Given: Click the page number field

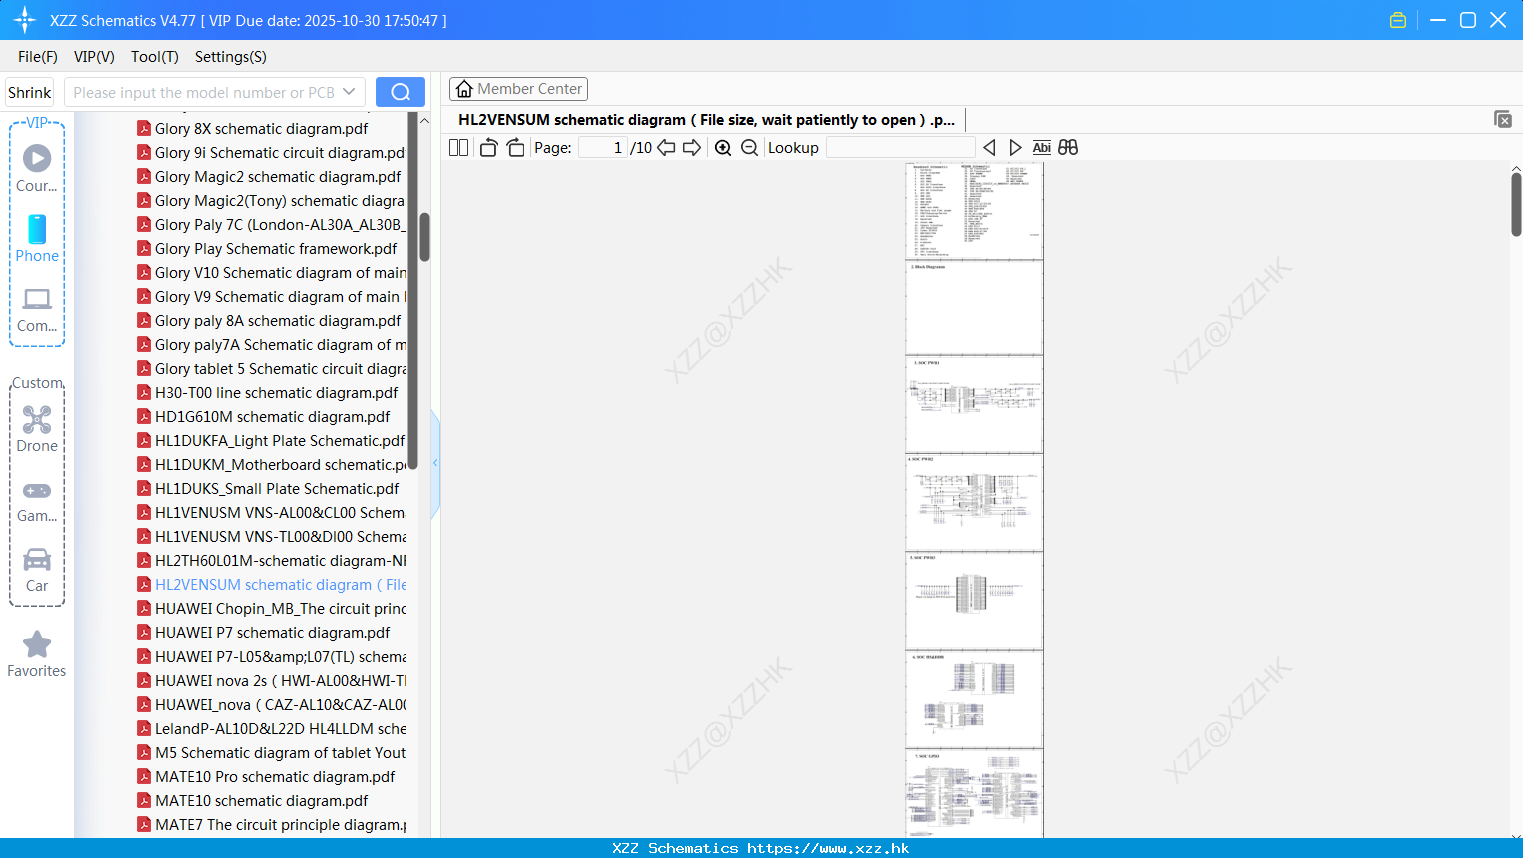Looking at the screenshot, I should 602,147.
